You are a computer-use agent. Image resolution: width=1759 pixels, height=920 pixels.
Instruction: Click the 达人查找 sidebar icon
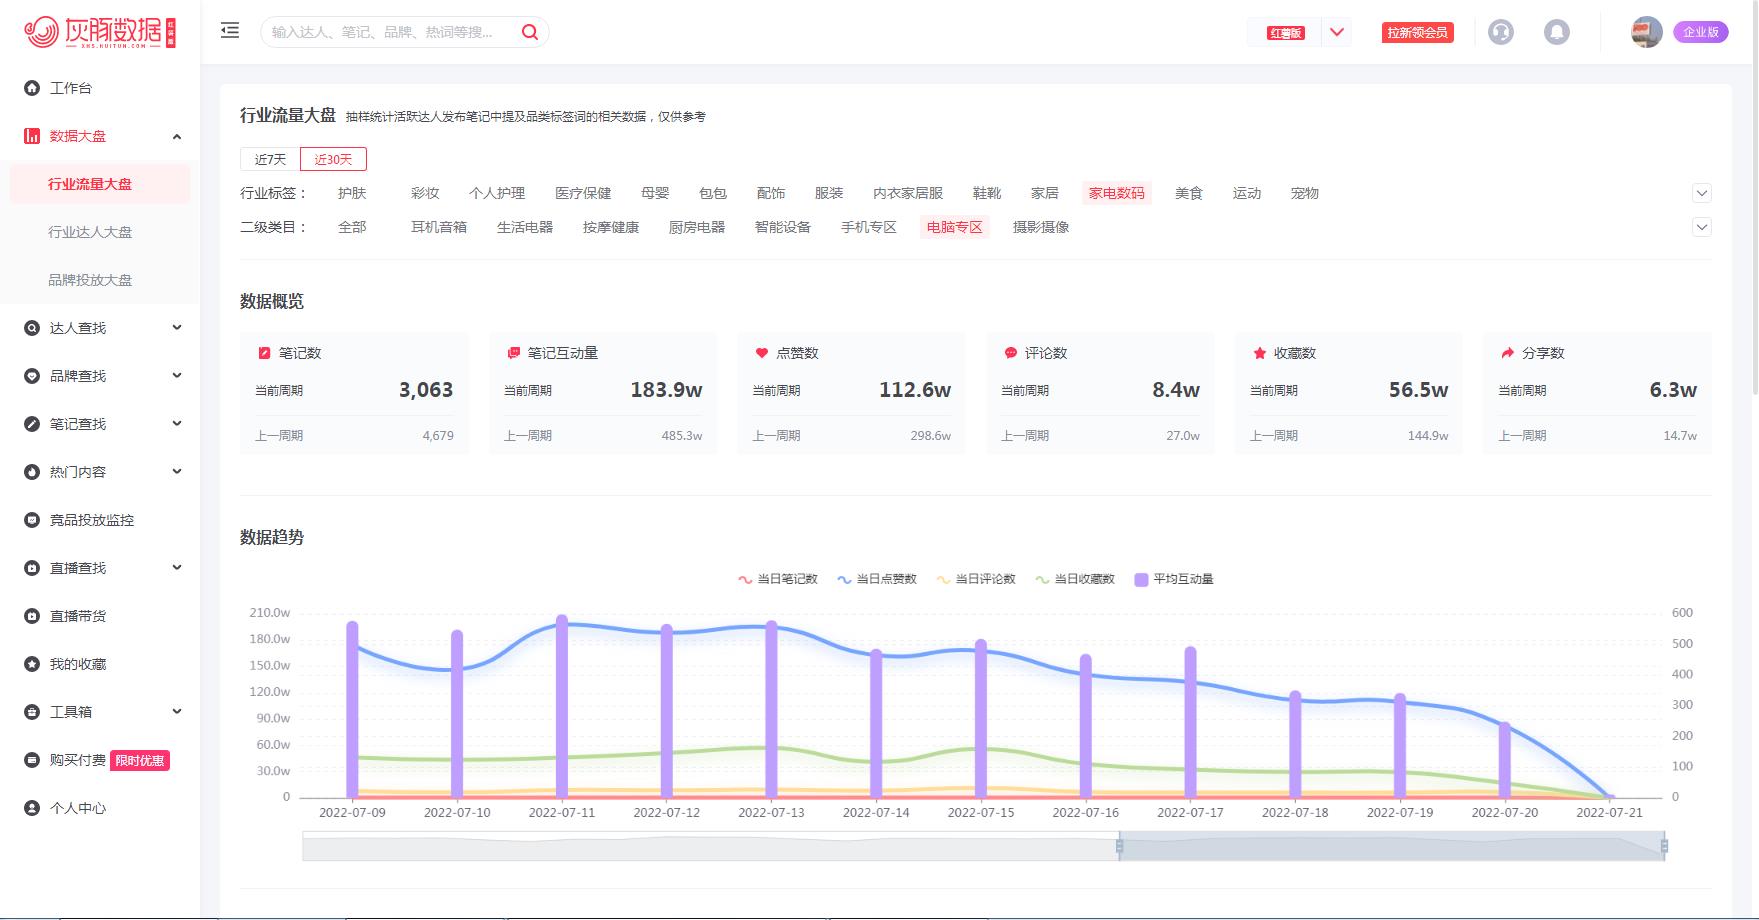click(x=32, y=328)
